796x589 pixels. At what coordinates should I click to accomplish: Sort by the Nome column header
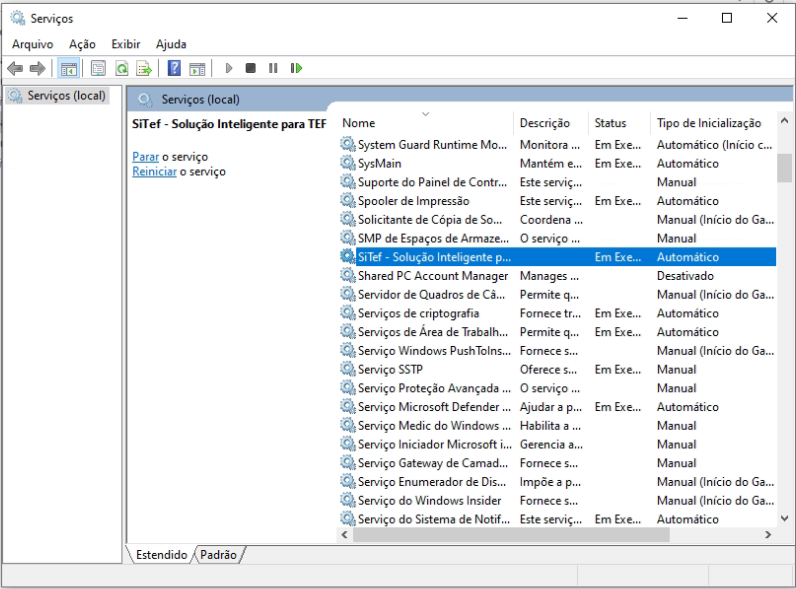tap(425, 123)
